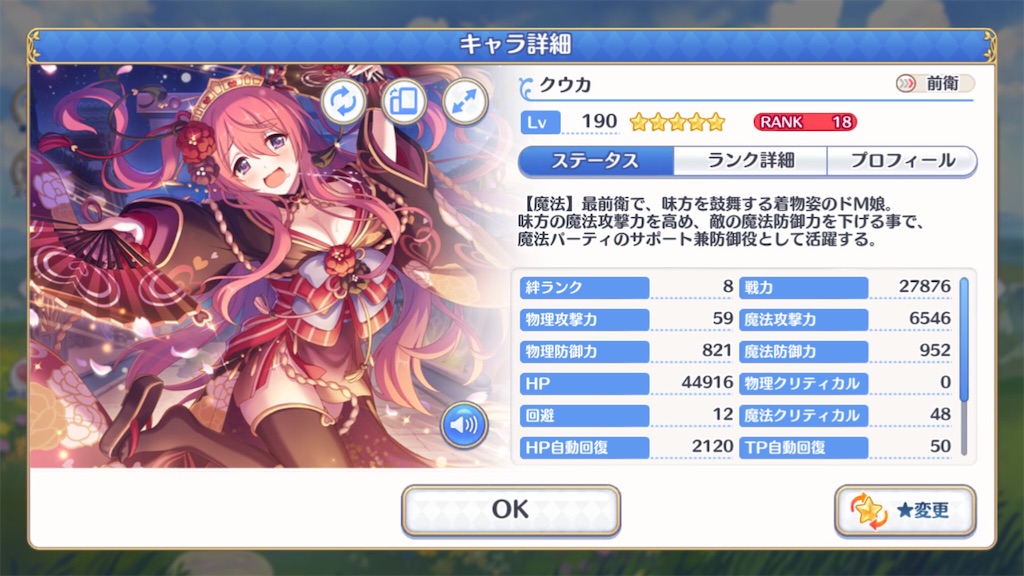The width and height of the screenshot is (1024, 576).
Task: Open the プロフィール tab
Action: pos(902,161)
